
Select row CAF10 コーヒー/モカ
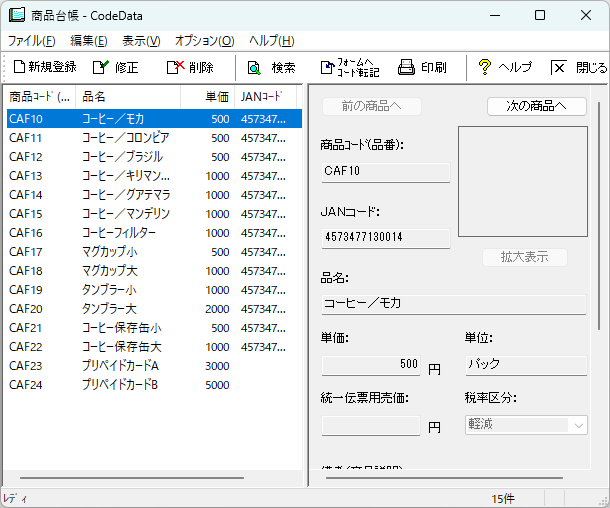click(x=154, y=119)
